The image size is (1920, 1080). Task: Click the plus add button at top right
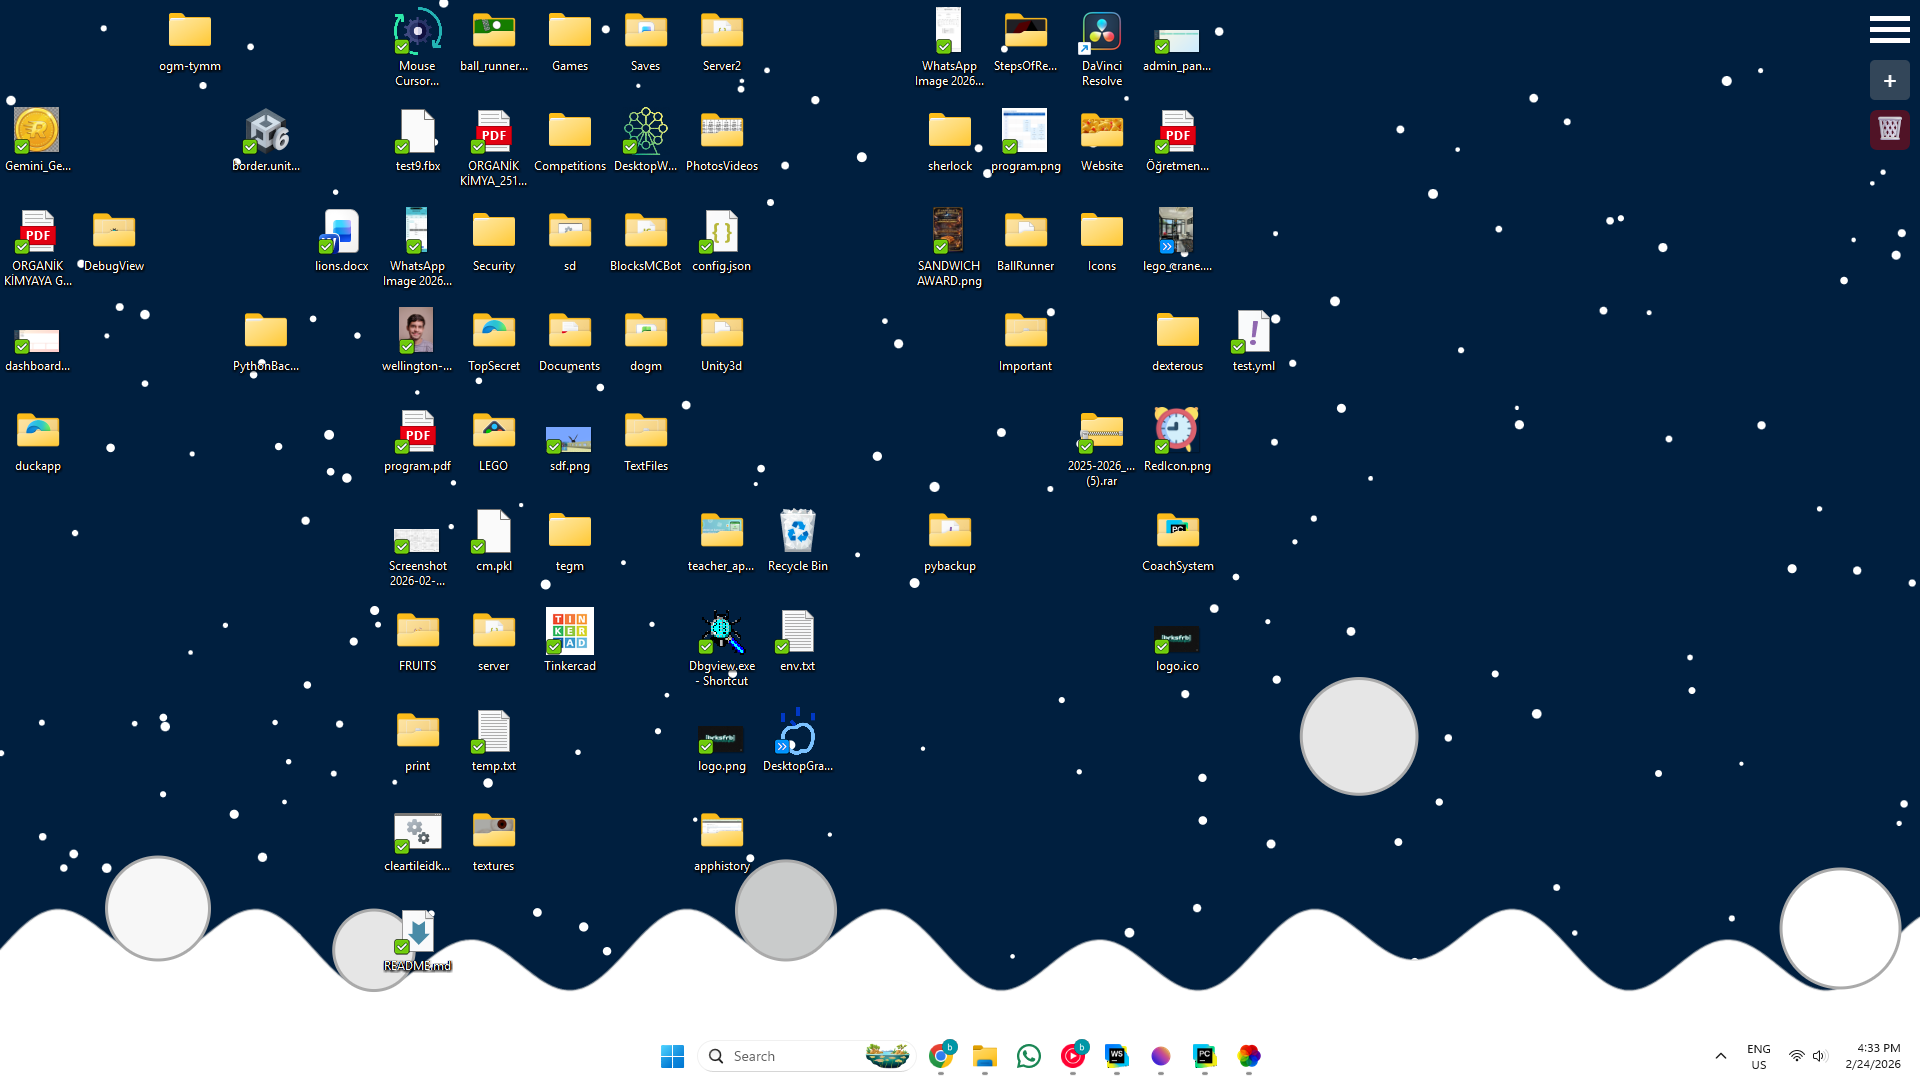(x=1889, y=81)
